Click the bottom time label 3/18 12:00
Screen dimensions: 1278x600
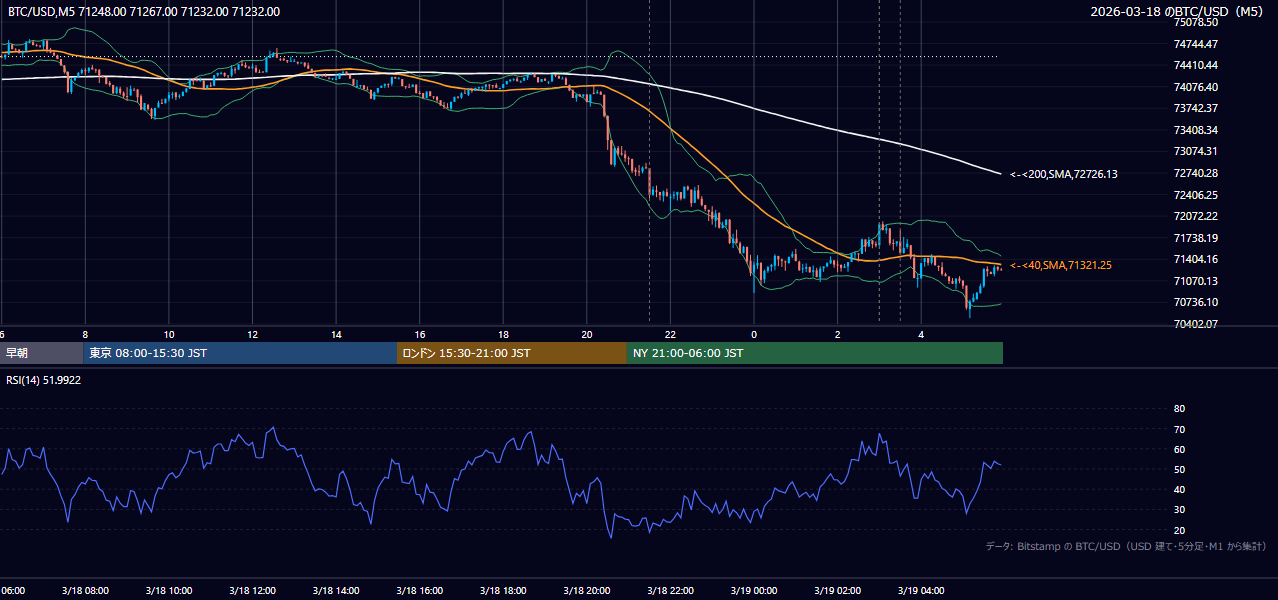(x=252, y=591)
